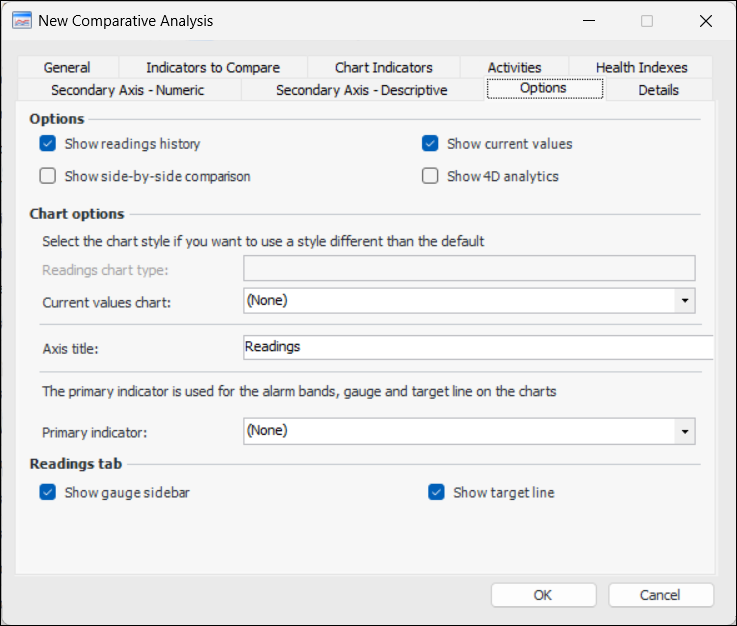The width and height of the screenshot is (737, 626).
Task: Enable Show 4D analytics option
Action: click(430, 176)
